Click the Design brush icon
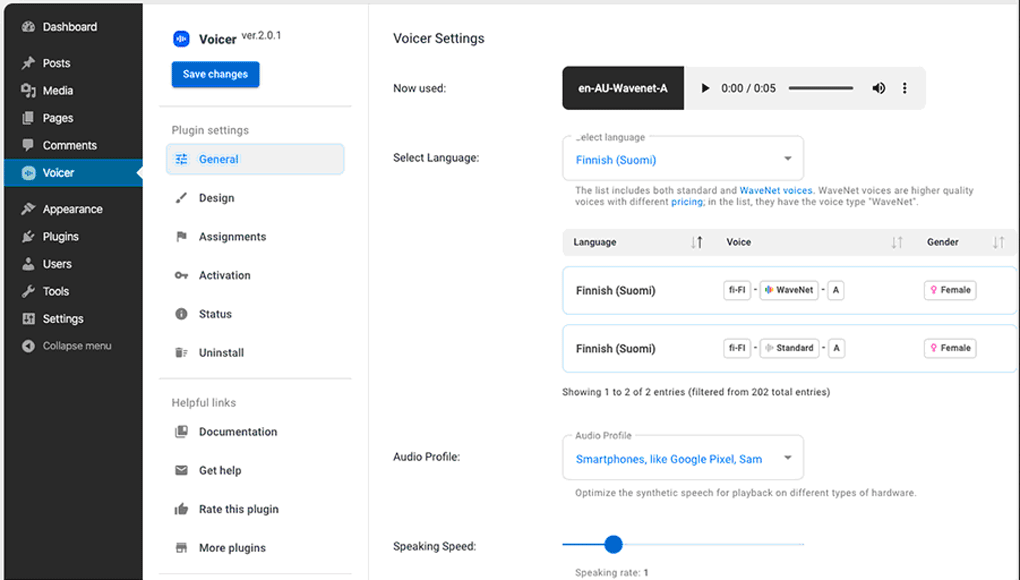 click(181, 198)
